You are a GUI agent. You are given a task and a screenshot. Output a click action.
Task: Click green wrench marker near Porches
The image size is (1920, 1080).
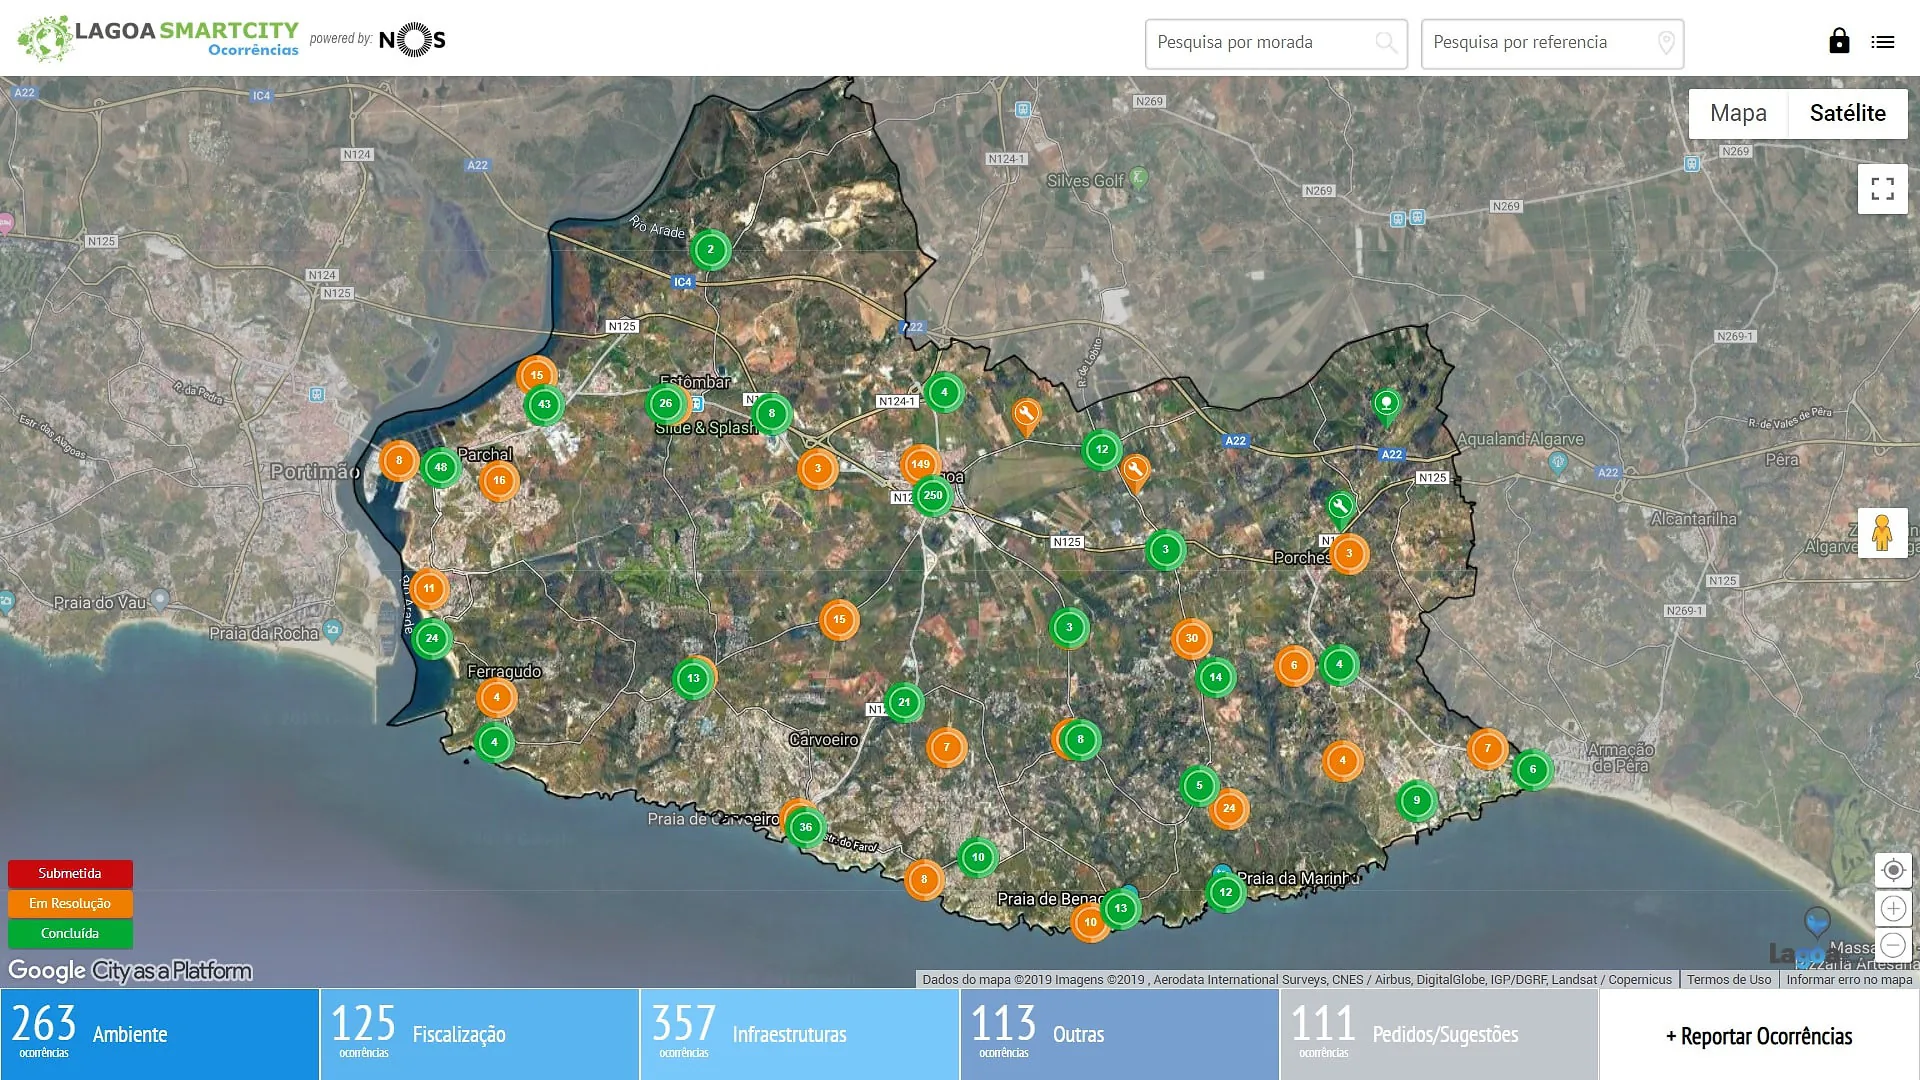click(1340, 507)
